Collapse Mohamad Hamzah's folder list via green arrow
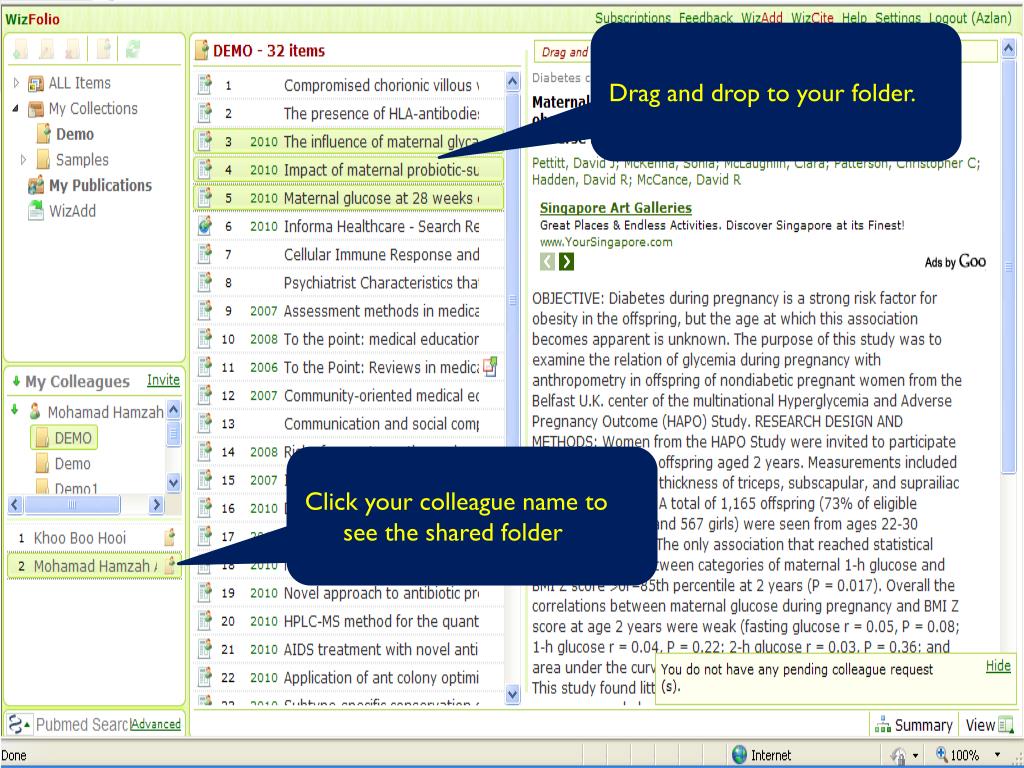The height and width of the screenshot is (768, 1024). [14, 411]
